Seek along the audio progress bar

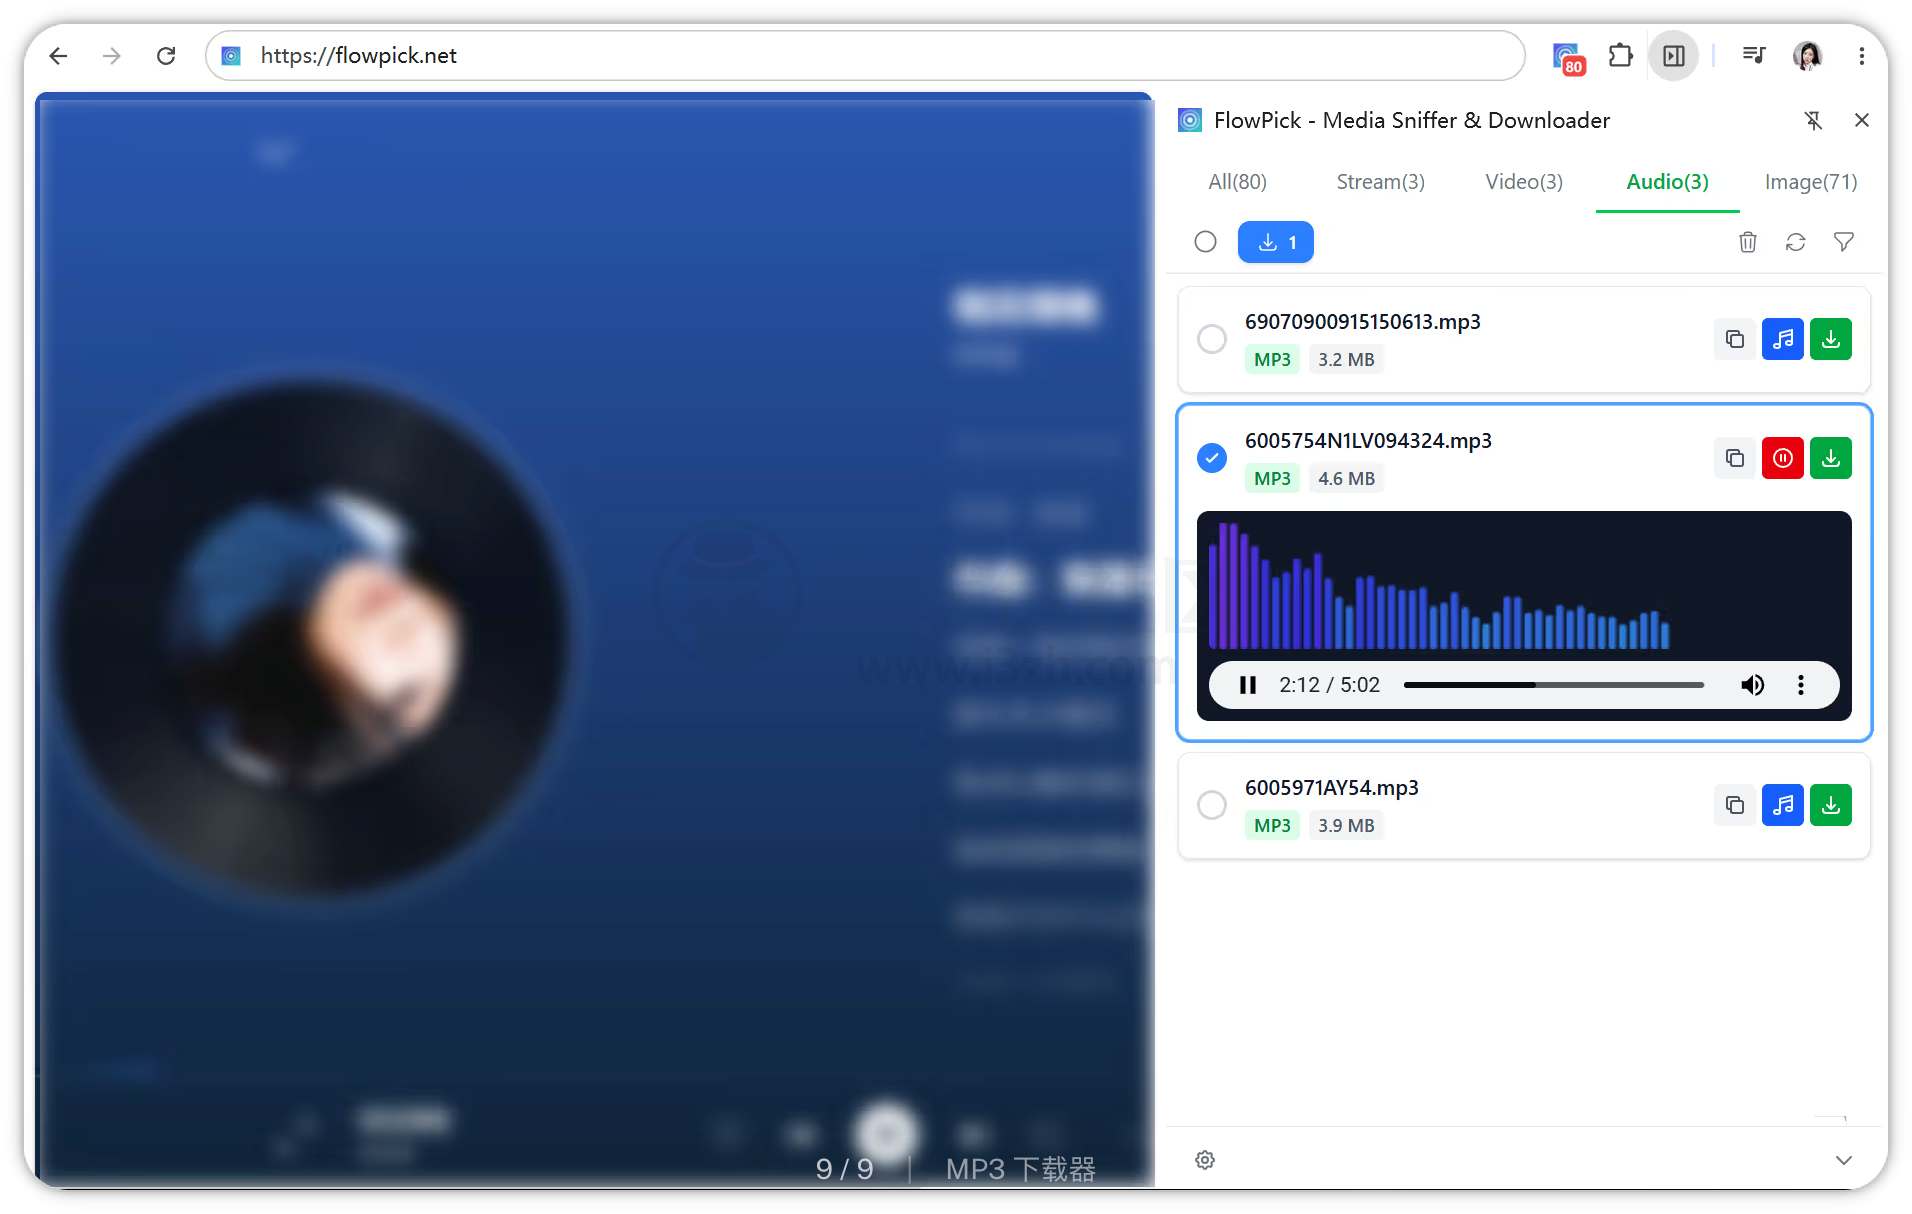point(1554,685)
